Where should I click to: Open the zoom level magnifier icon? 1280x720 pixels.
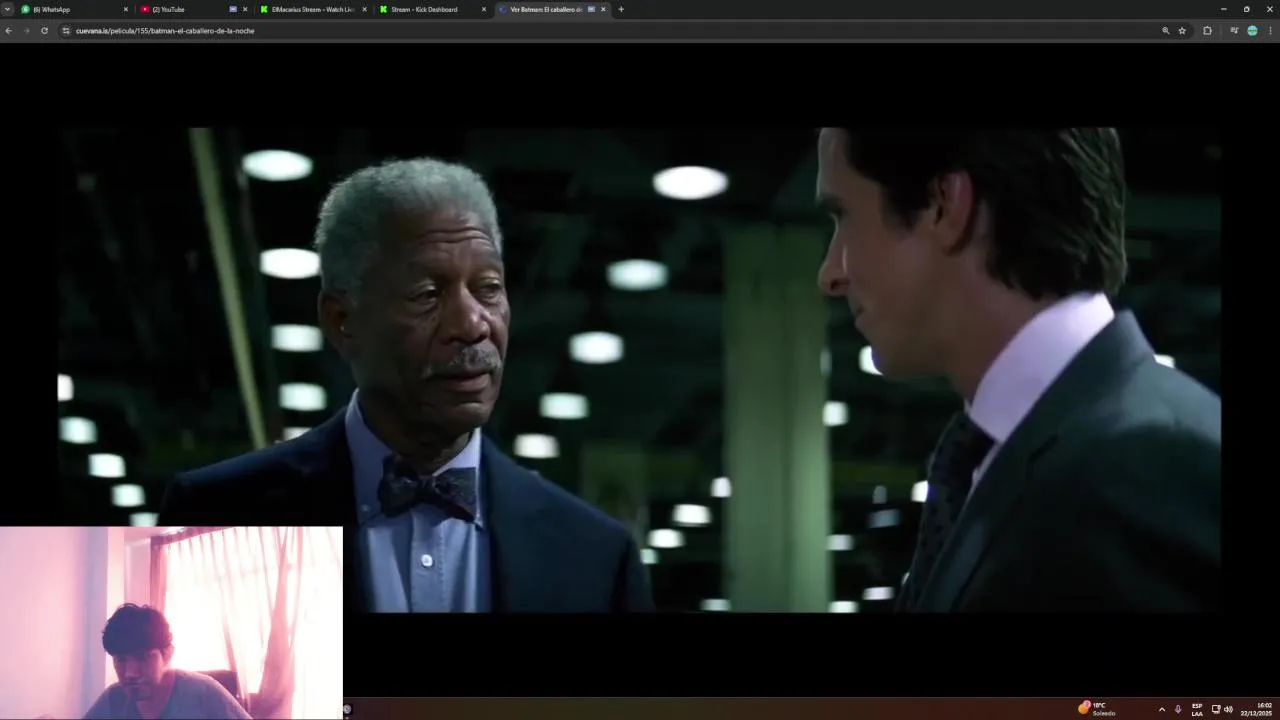tap(1166, 31)
